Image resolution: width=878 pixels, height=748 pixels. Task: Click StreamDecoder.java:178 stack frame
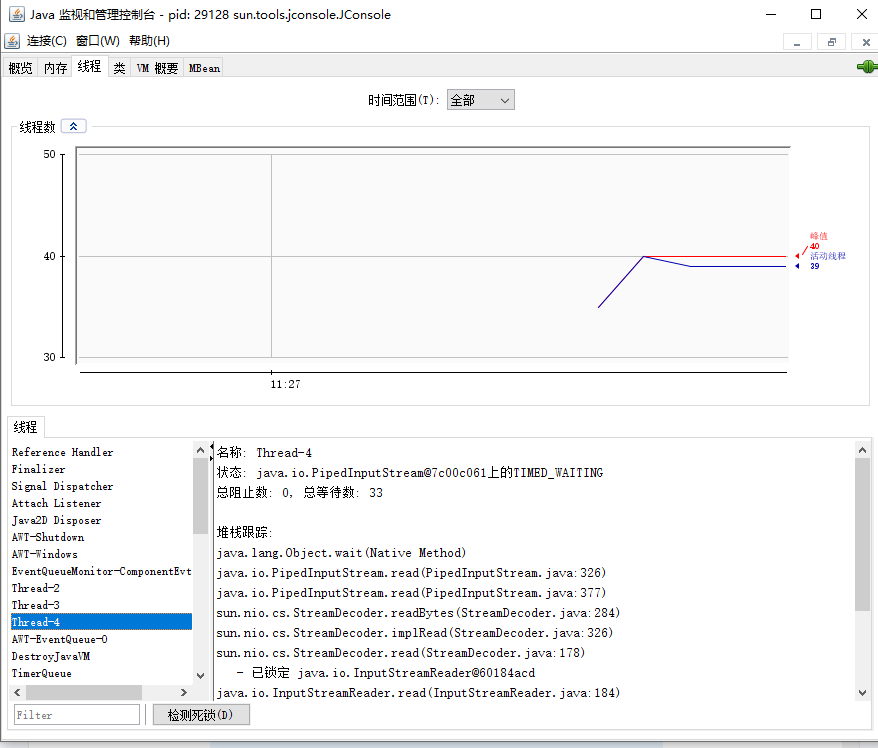pos(401,653)
